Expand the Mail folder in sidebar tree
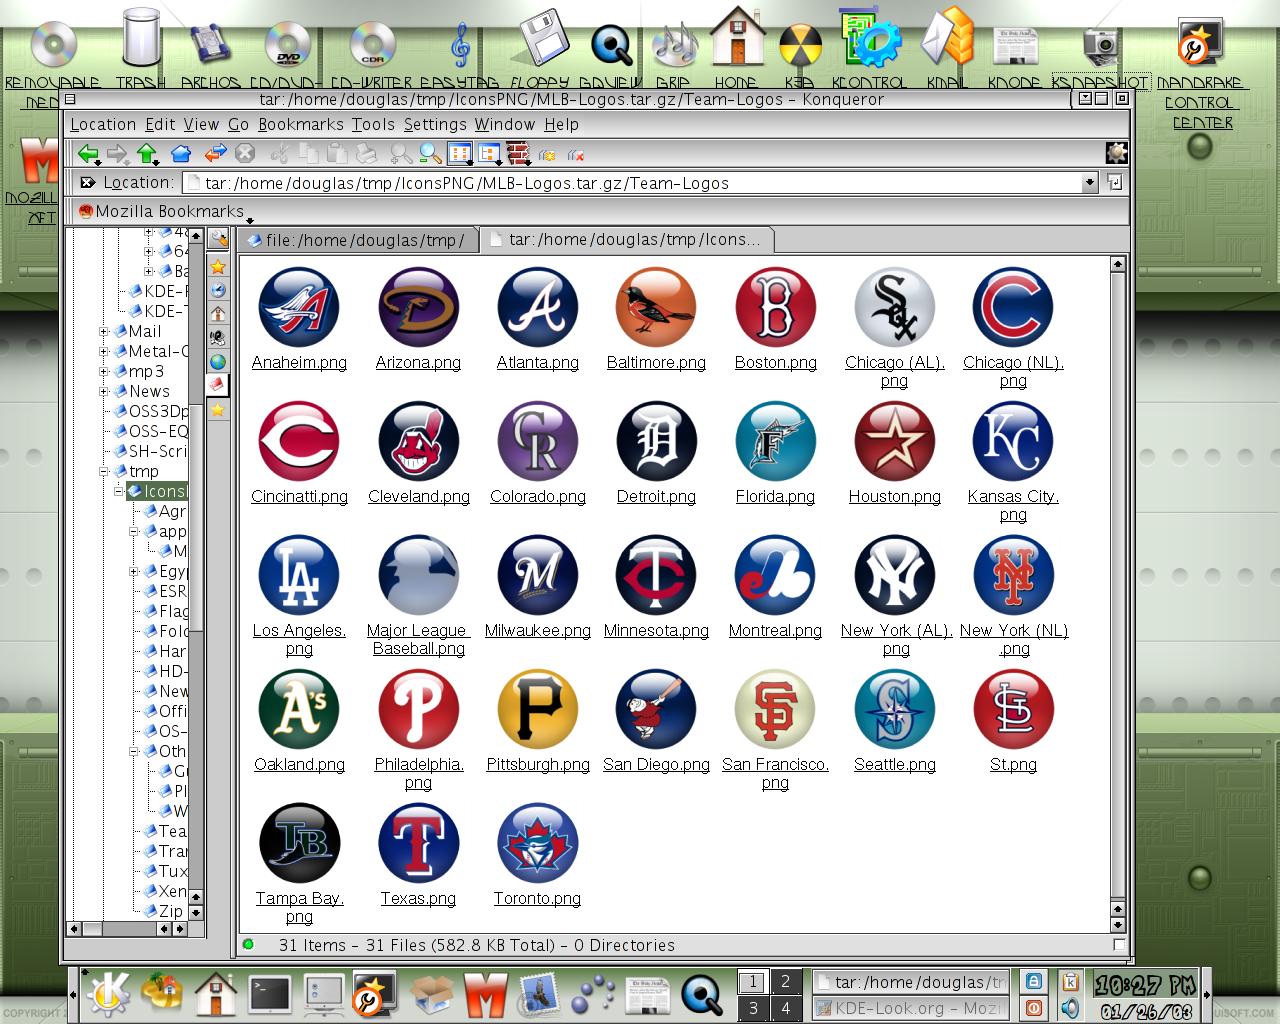Image resolution: width=1280 pixels, height=1024 pixels. (104, 331)
